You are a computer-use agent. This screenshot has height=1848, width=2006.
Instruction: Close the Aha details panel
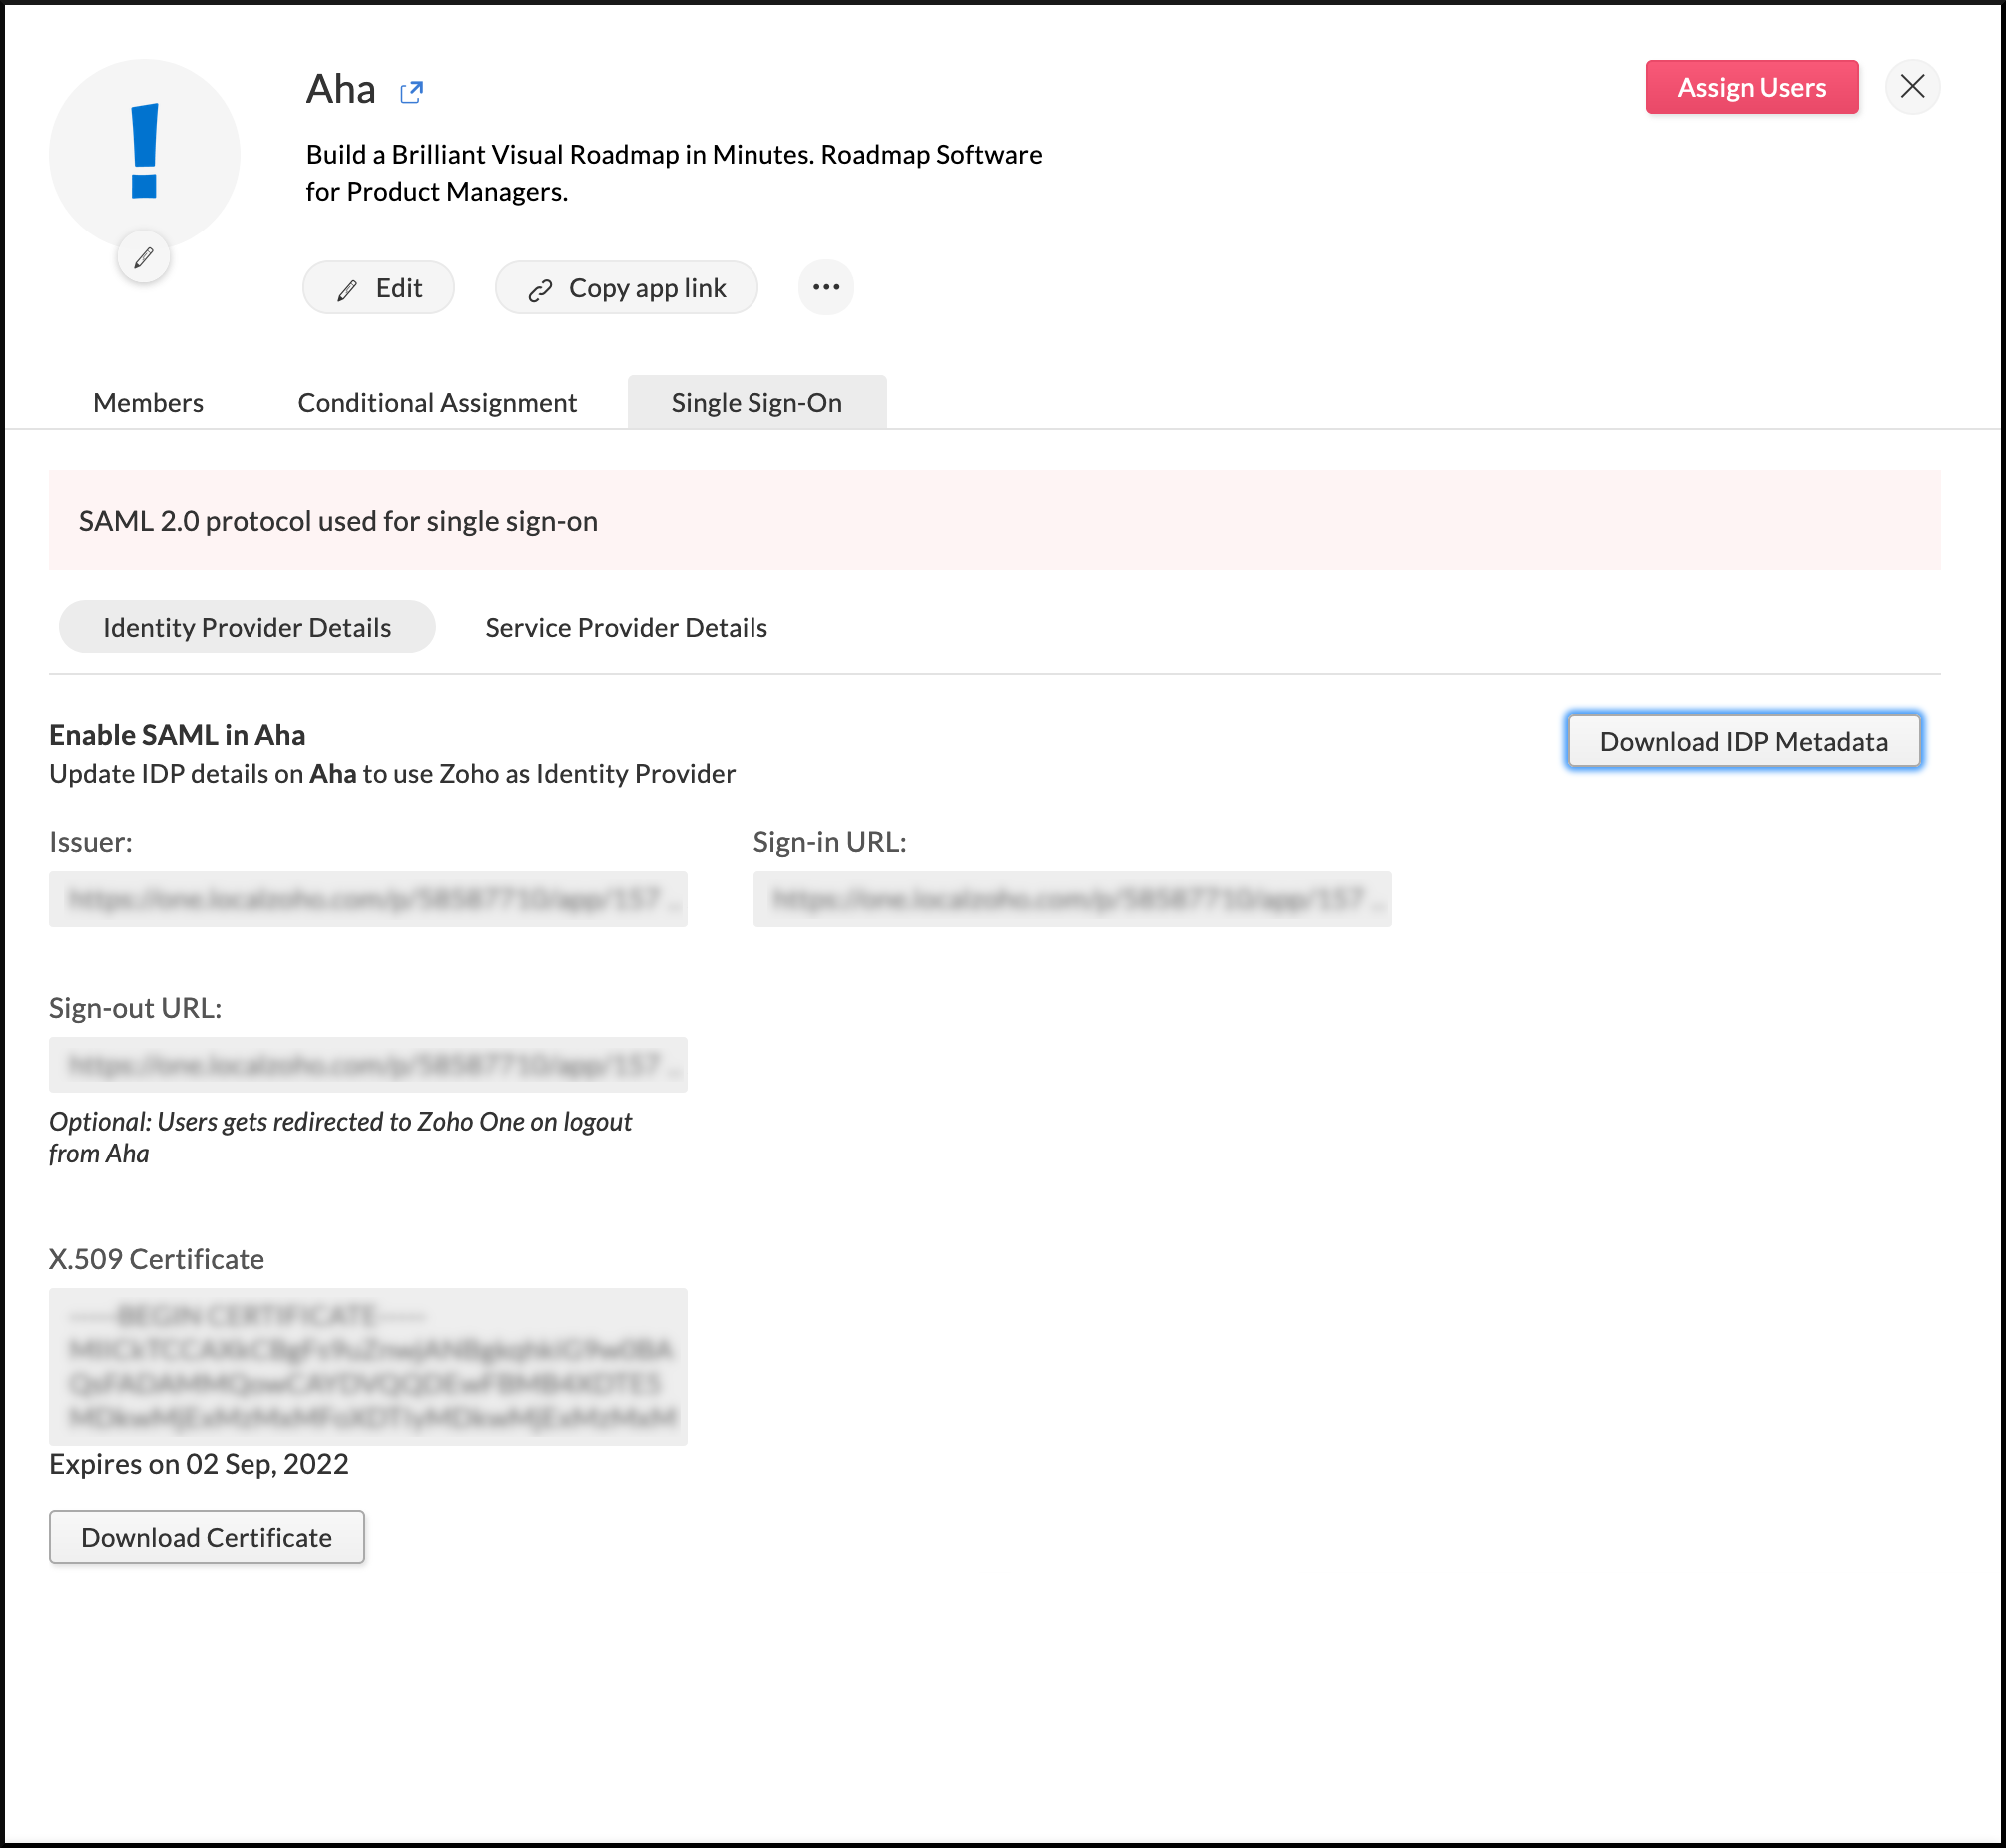point(1912,87)
